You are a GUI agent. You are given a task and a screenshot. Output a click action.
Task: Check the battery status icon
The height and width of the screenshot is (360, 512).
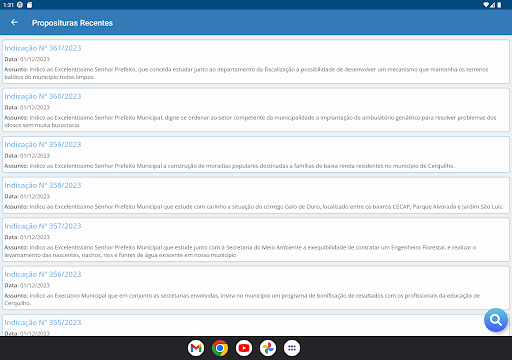coord(499,5)
